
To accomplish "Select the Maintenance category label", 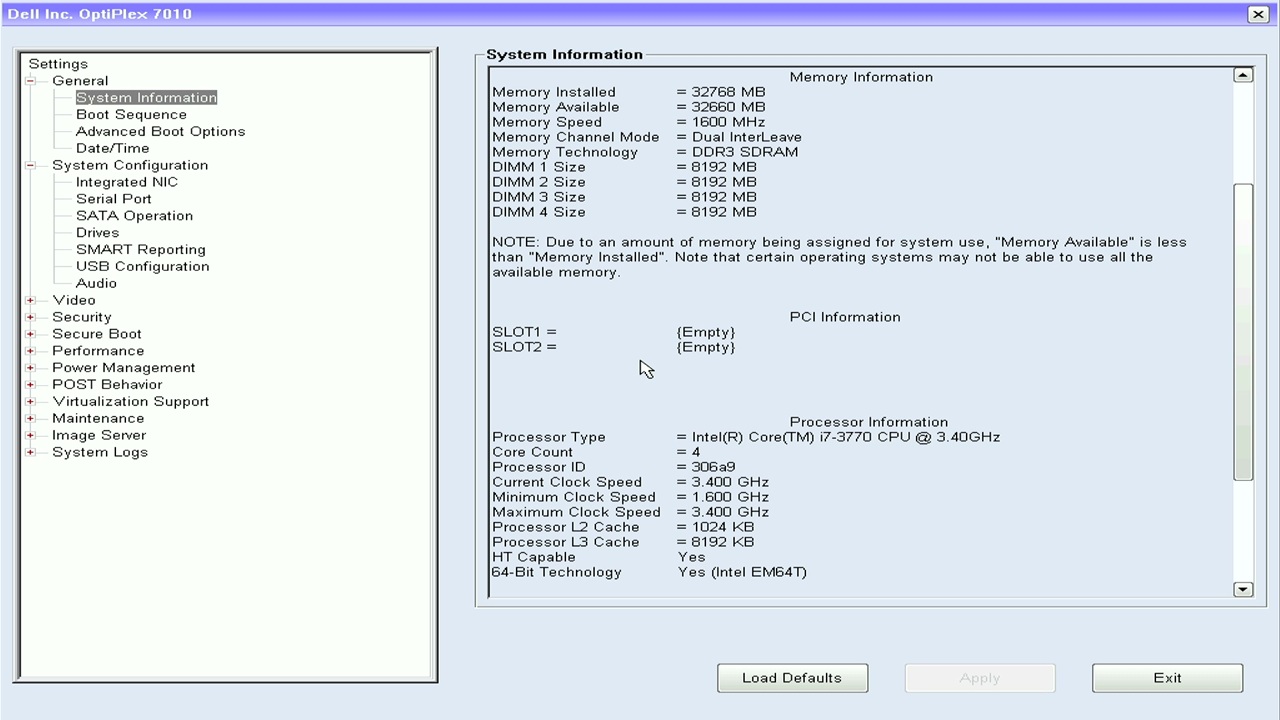I will tap(98, 419).
